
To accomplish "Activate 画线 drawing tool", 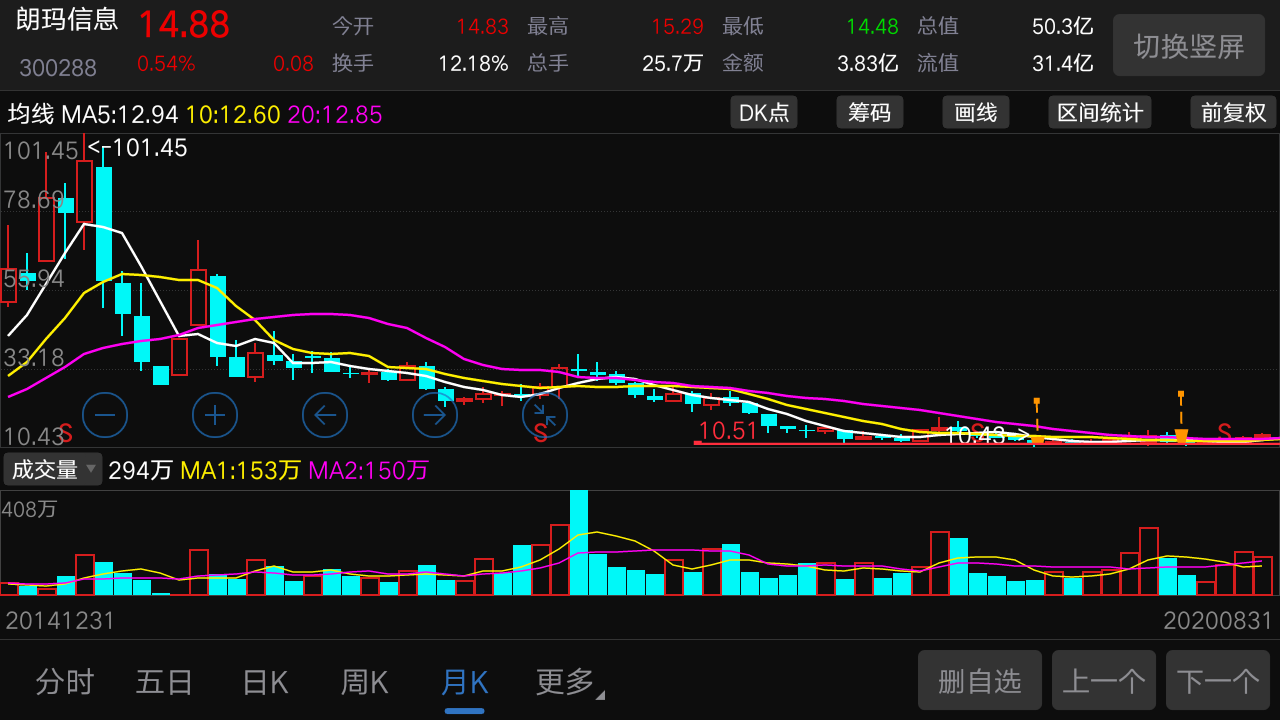I will click(976, 112).
